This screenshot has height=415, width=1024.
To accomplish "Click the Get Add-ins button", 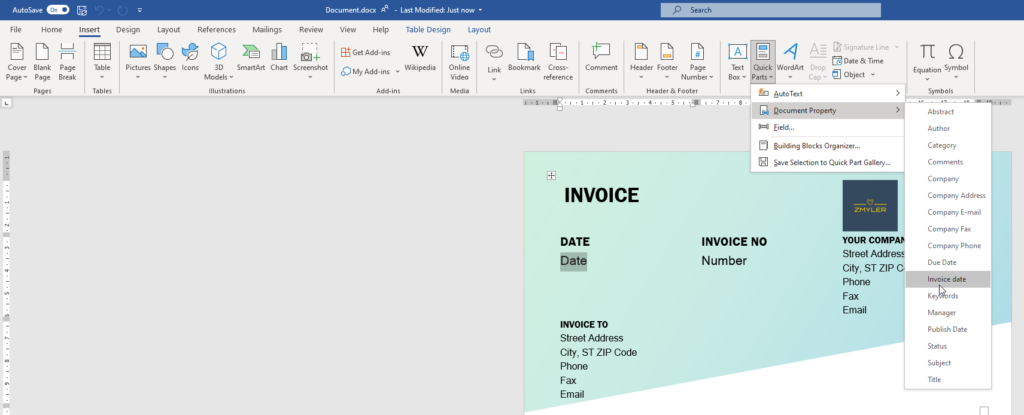I will 366,52.
